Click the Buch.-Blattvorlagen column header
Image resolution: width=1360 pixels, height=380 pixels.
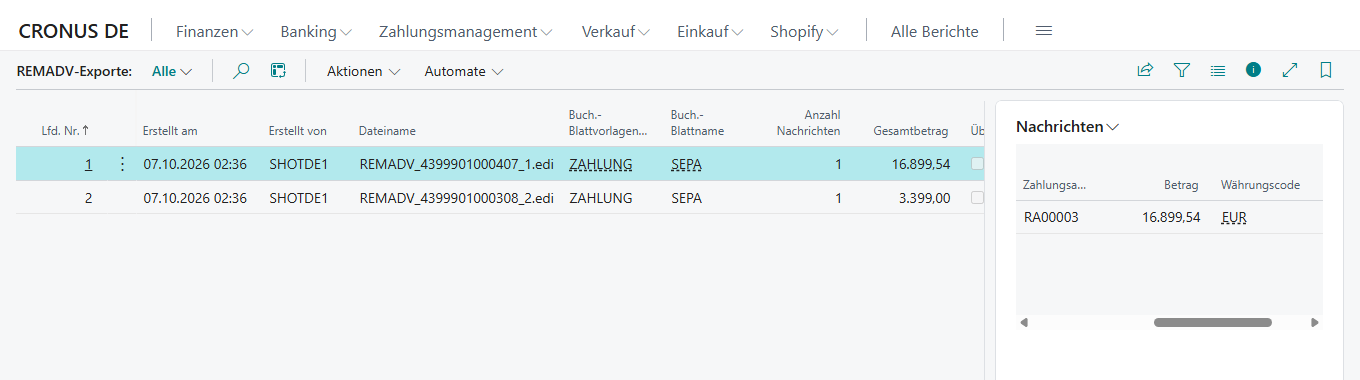click(x=608, y=123)
